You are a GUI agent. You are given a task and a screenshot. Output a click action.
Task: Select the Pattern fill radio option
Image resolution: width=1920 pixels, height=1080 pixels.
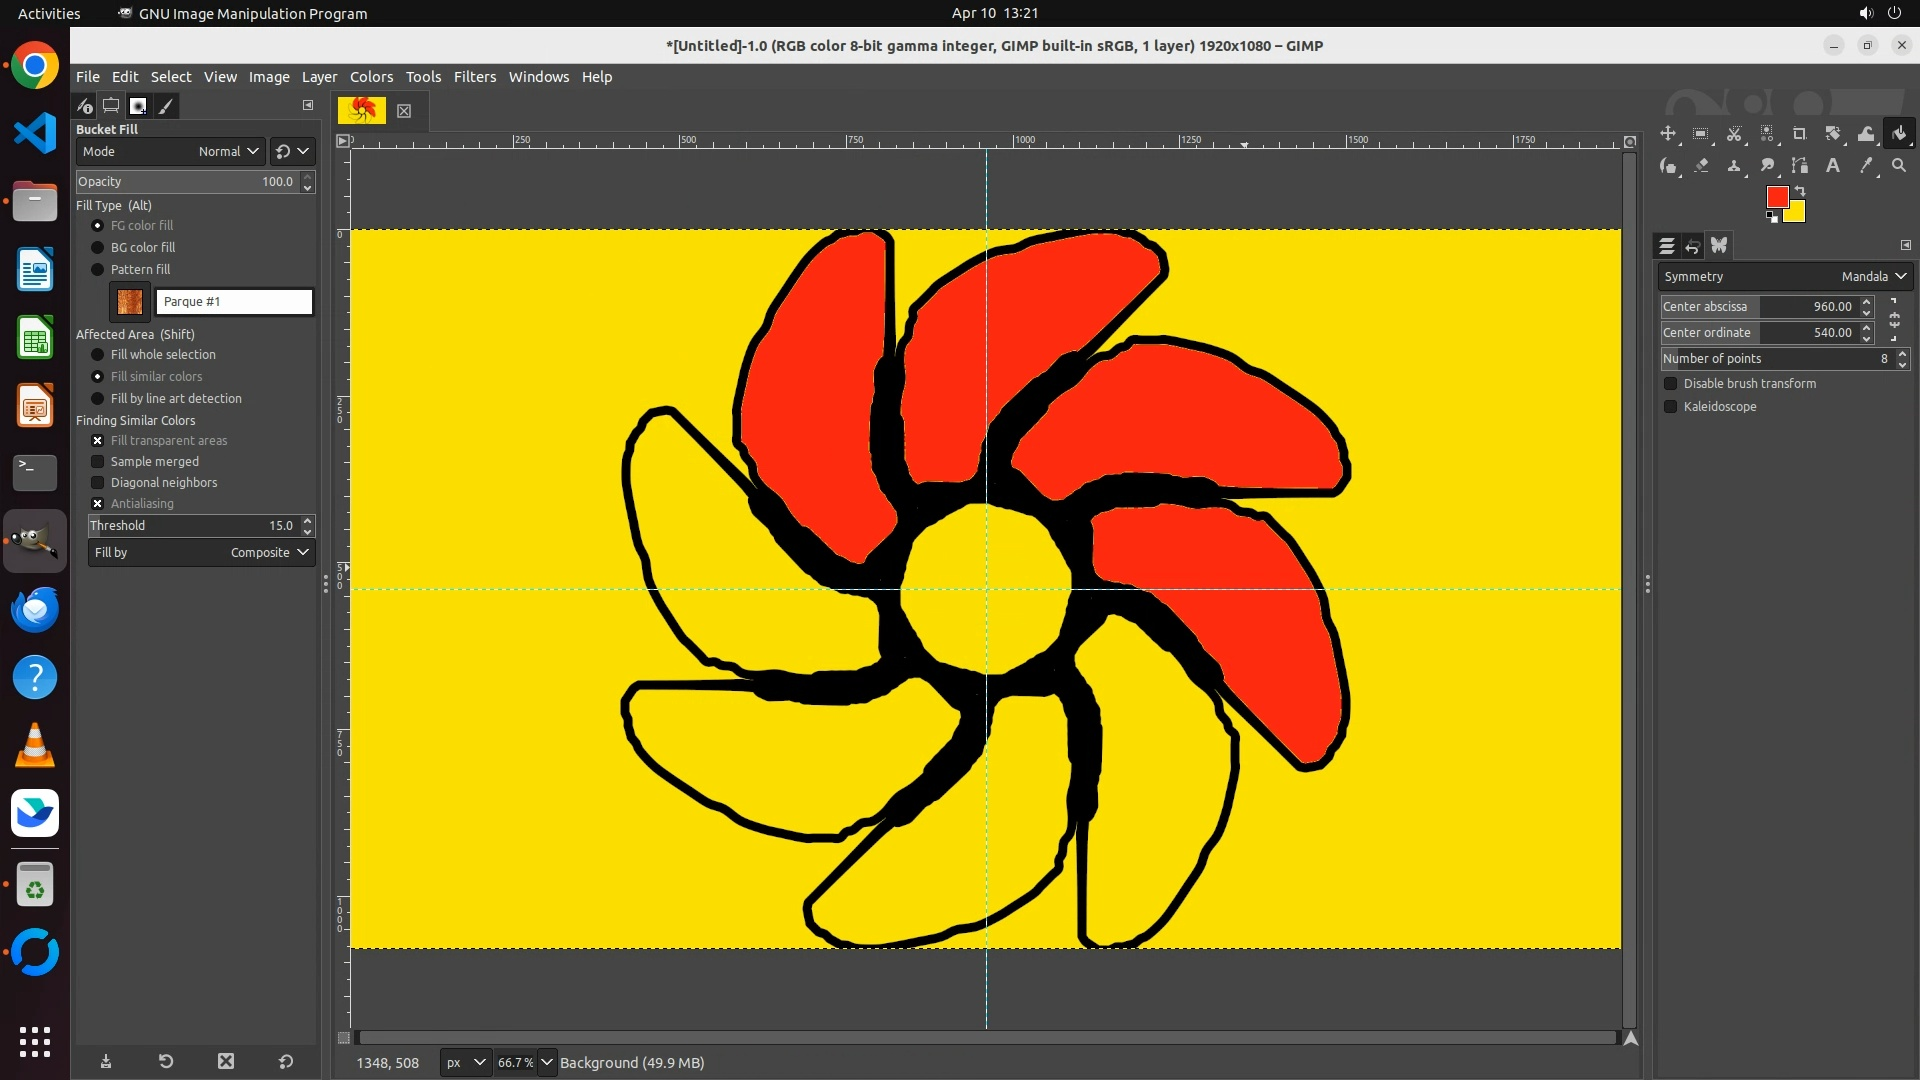coord(98,270)
